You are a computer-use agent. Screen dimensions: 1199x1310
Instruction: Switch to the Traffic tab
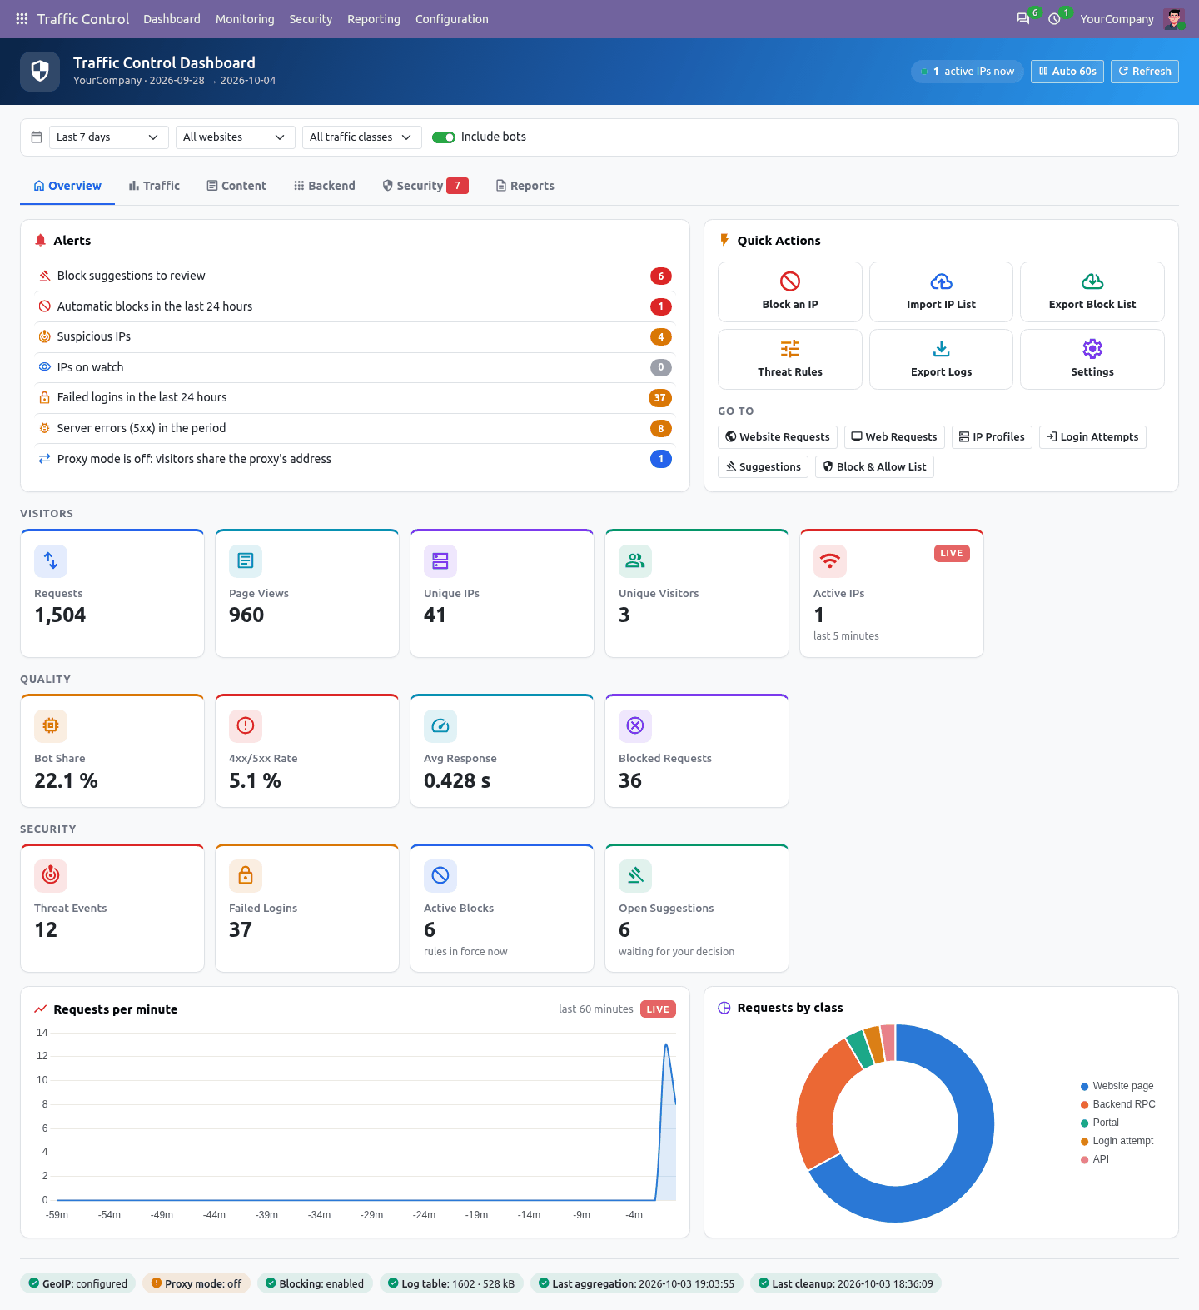154,186
